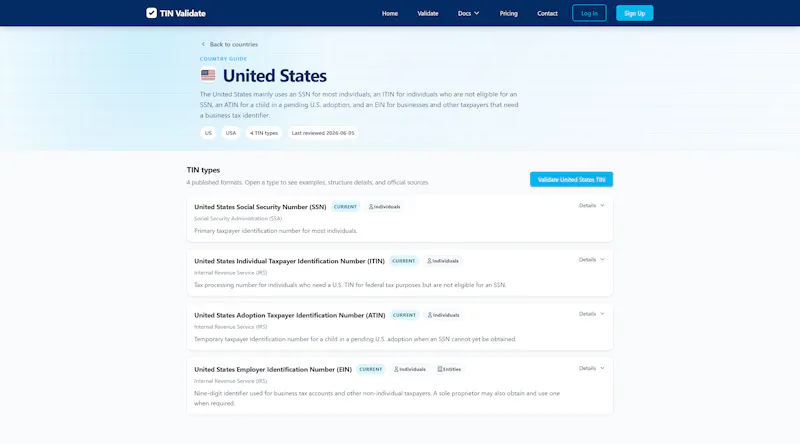Click Validate United States TIN button

(x=571, y=180)
